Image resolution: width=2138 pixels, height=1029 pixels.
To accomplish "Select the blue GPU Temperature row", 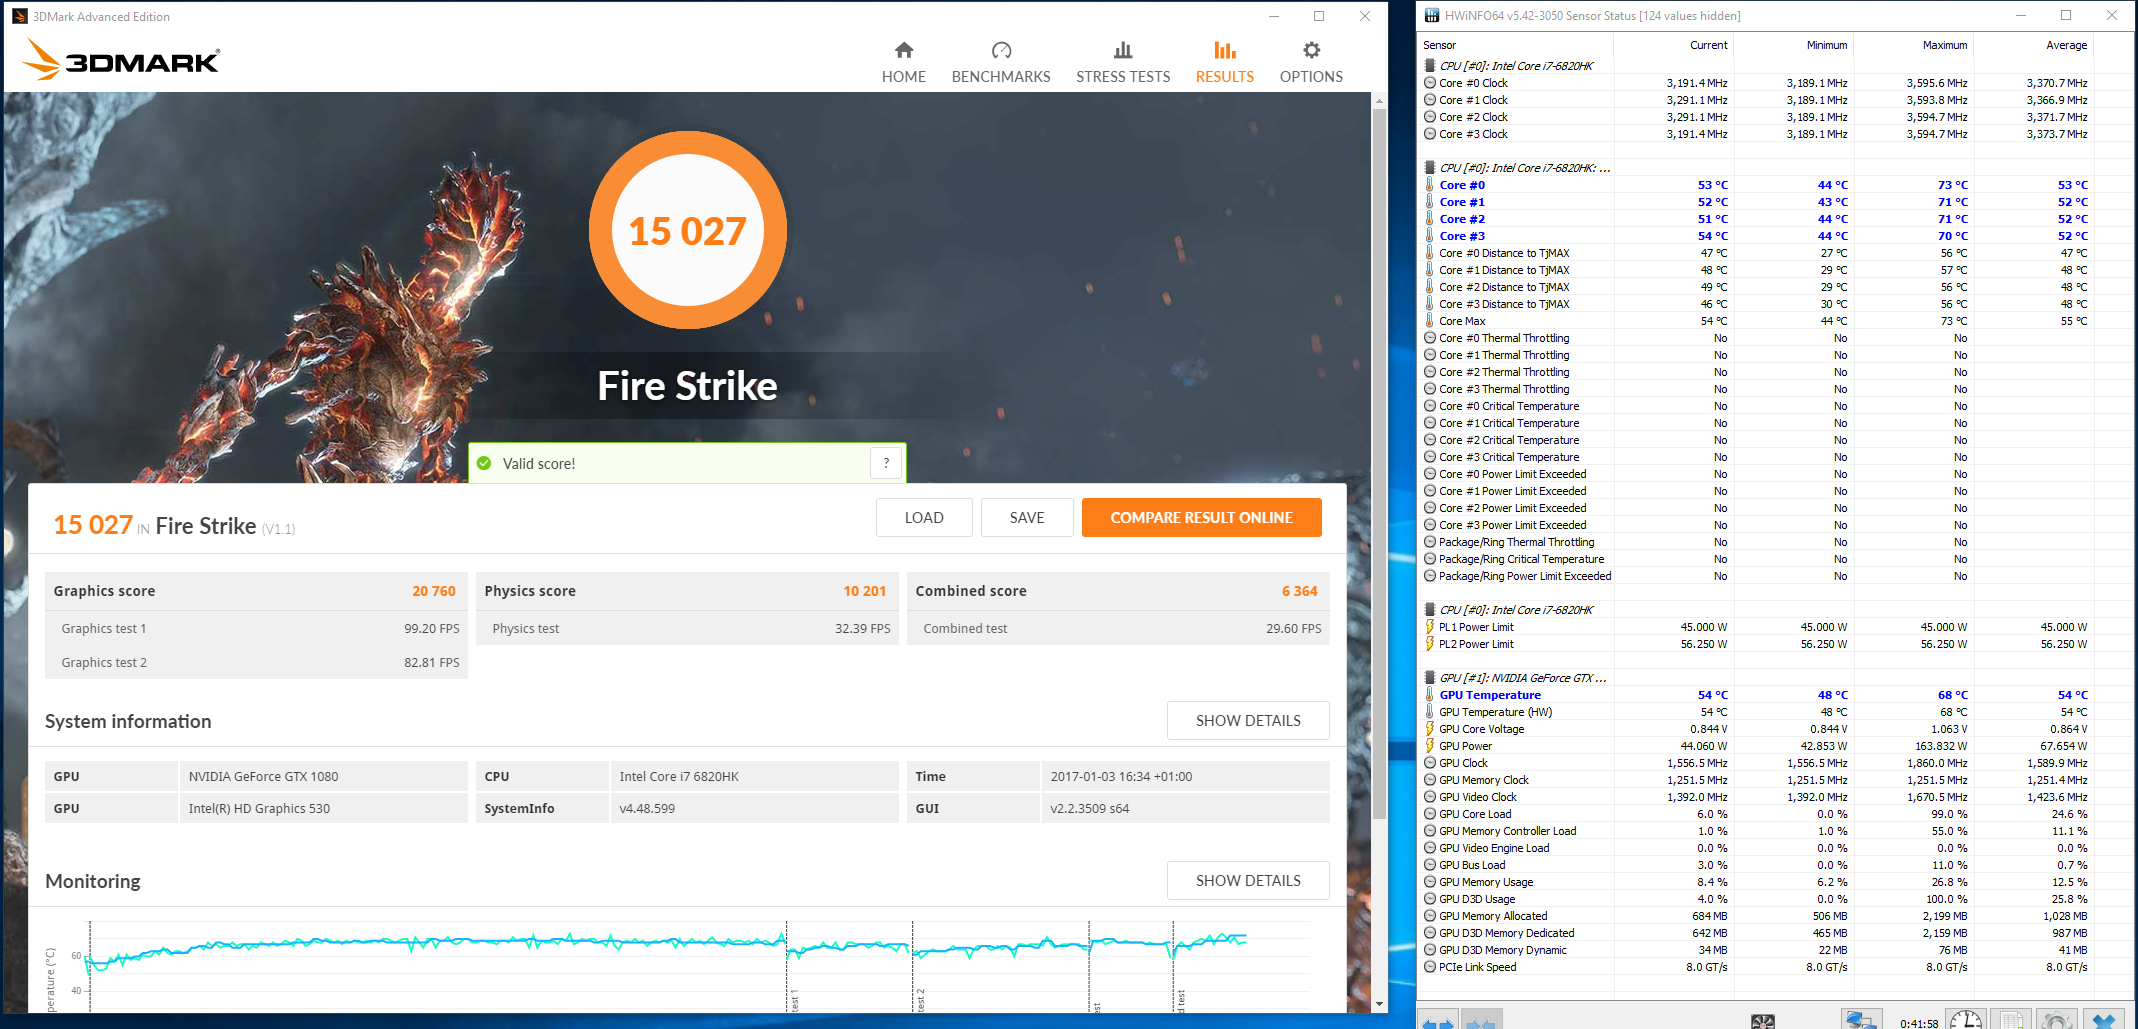I will (1756, 695).
